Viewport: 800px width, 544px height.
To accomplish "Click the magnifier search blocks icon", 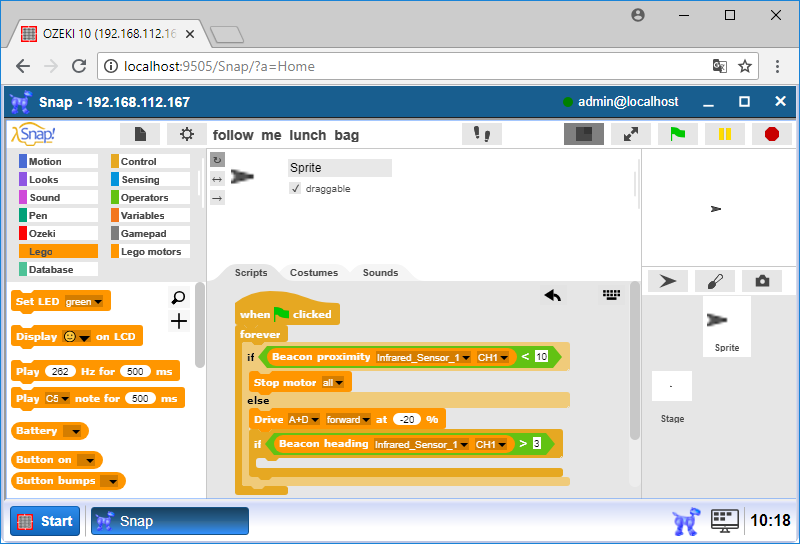I will click(179, 297).
